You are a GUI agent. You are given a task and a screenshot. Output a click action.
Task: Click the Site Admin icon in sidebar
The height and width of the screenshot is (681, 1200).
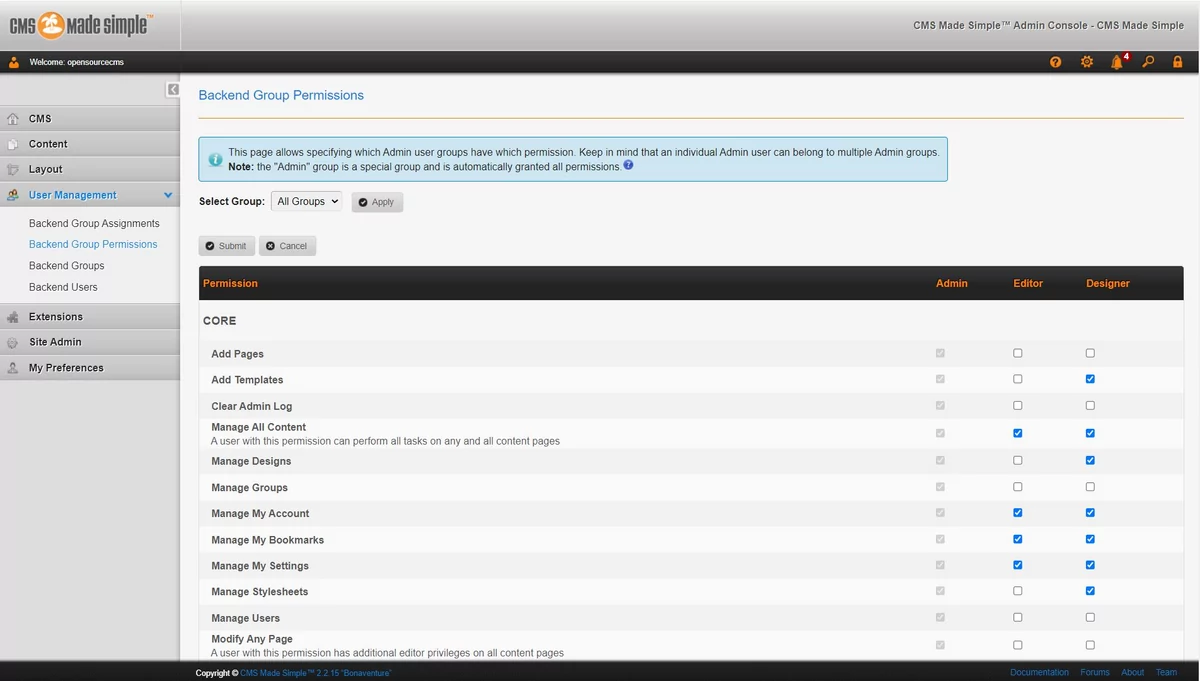coord(13,342)
